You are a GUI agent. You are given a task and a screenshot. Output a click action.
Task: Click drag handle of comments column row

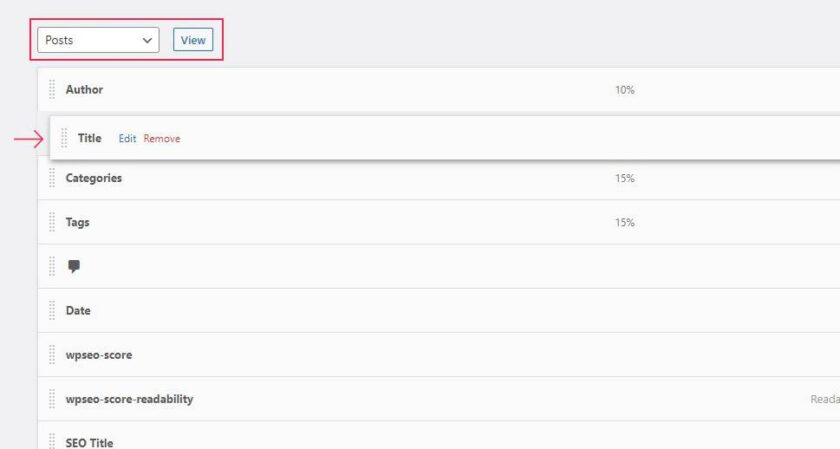point(52,266)
